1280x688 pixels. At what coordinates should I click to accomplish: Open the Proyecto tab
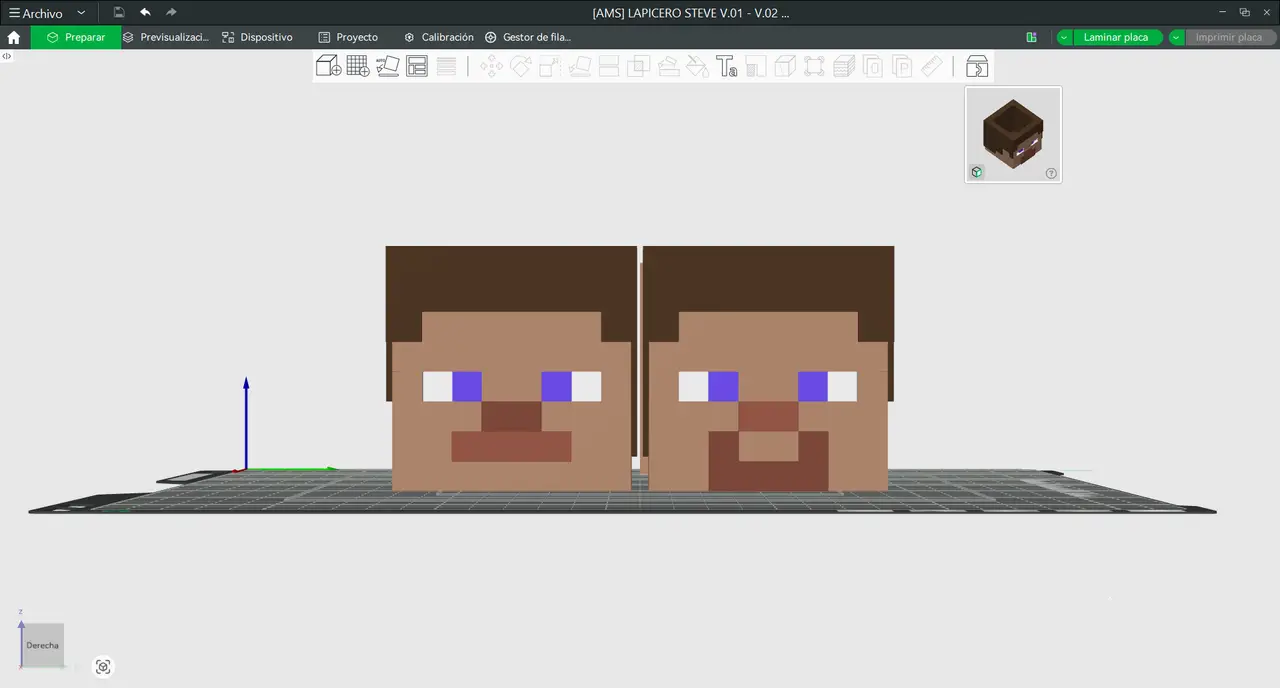click(x=348, y=37)
